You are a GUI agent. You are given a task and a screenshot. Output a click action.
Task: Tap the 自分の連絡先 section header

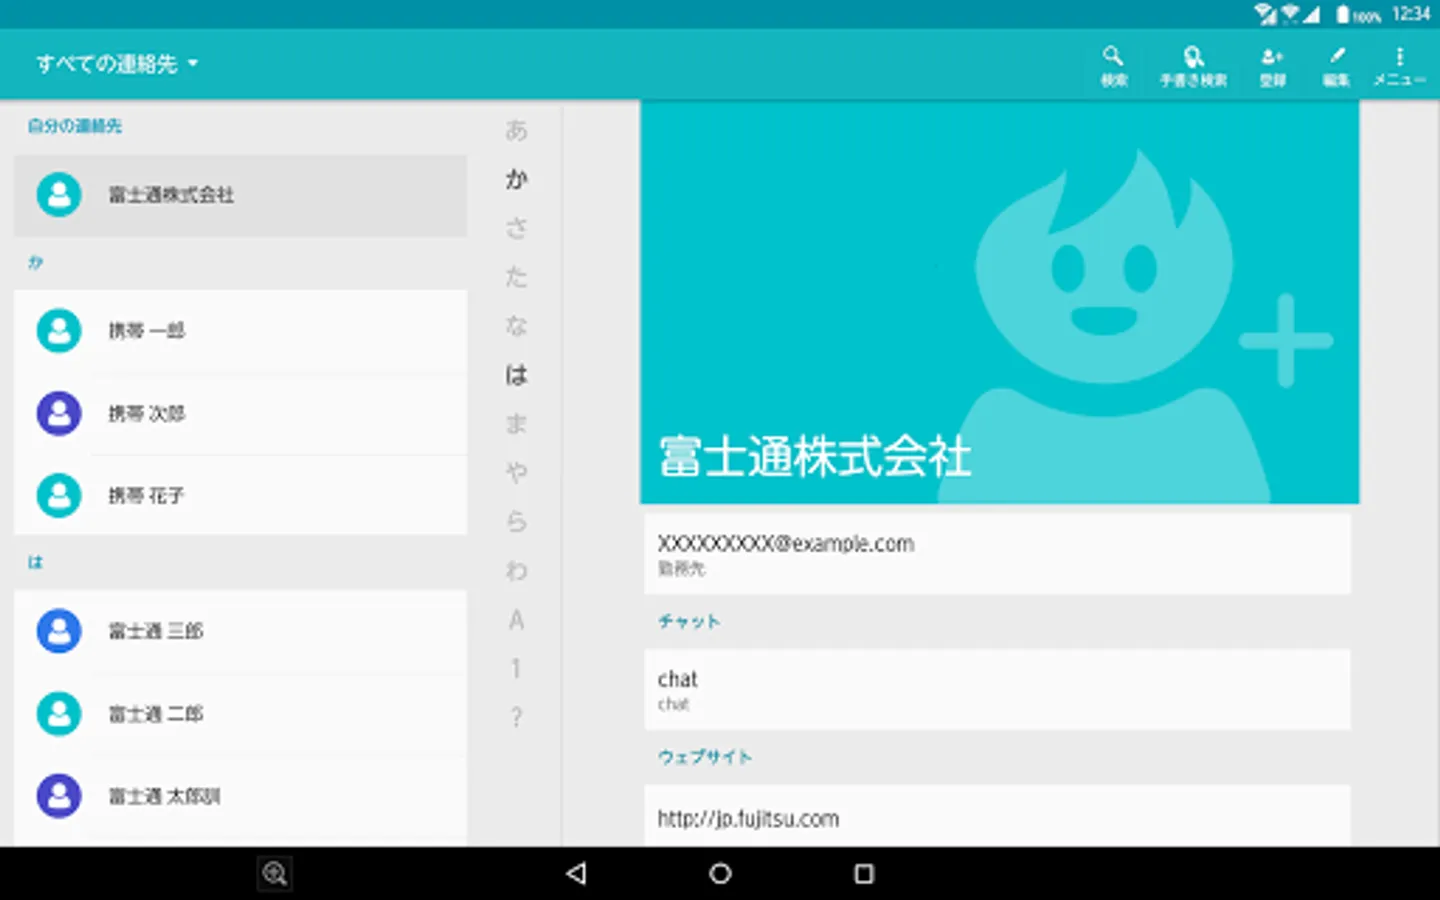click(75, 126)
